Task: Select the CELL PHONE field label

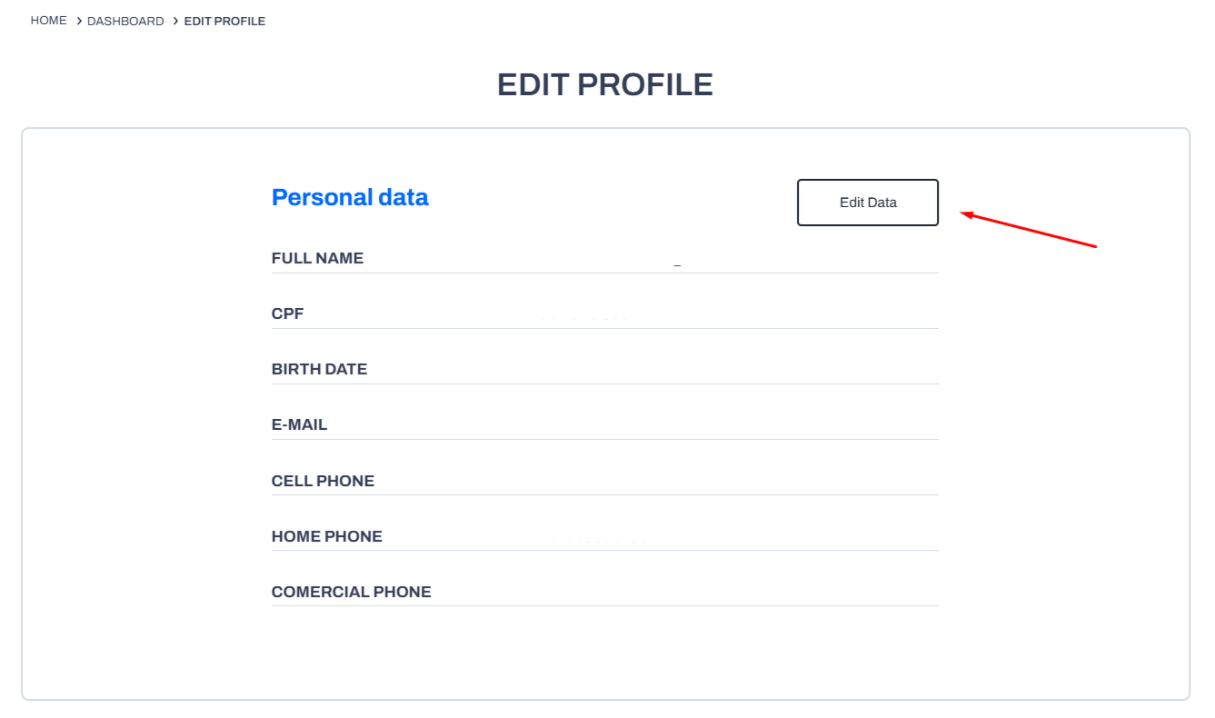Action: tap(322, 481)
